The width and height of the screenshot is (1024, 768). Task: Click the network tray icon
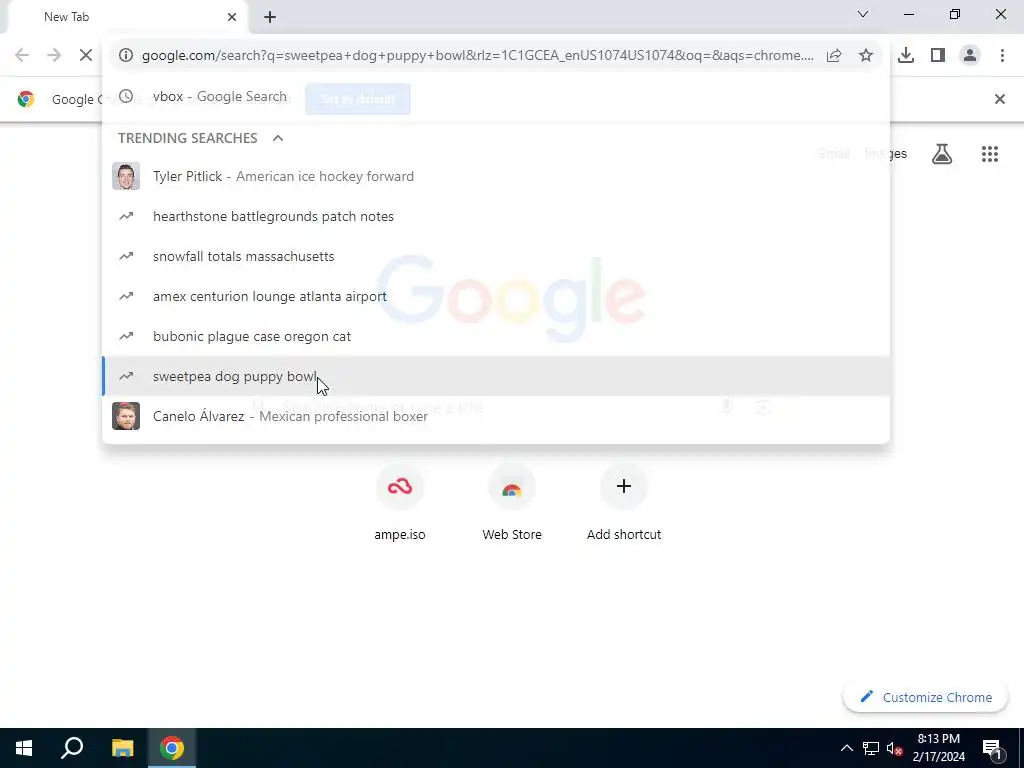tap(871, 748)
